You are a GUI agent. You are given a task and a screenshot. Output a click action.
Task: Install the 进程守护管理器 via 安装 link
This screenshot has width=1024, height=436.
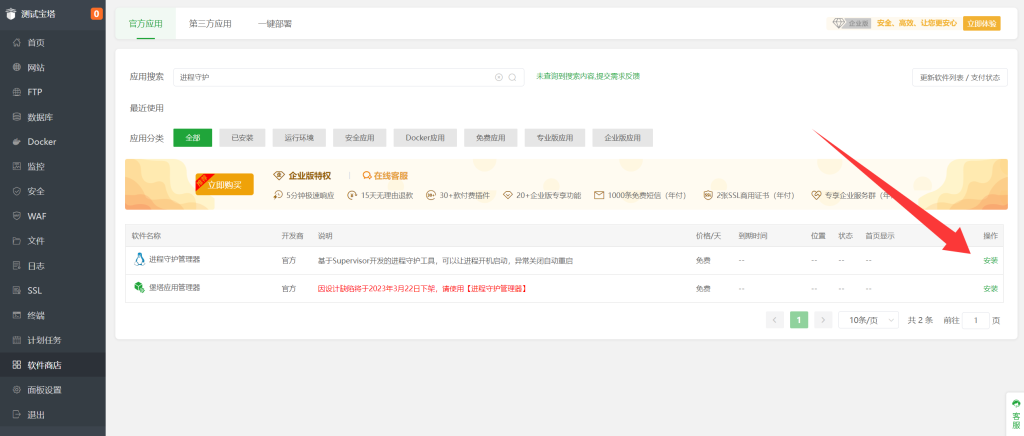coord(989,260)
